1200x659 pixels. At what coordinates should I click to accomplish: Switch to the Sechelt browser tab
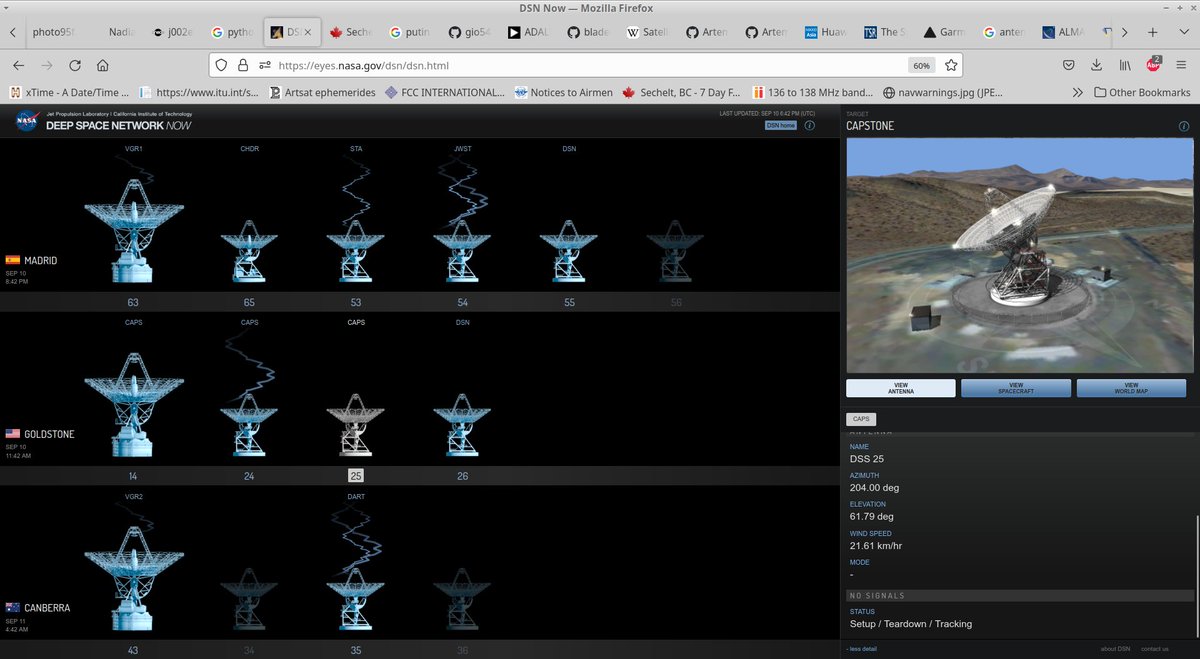pyautogui.click(x=350, y=32)
